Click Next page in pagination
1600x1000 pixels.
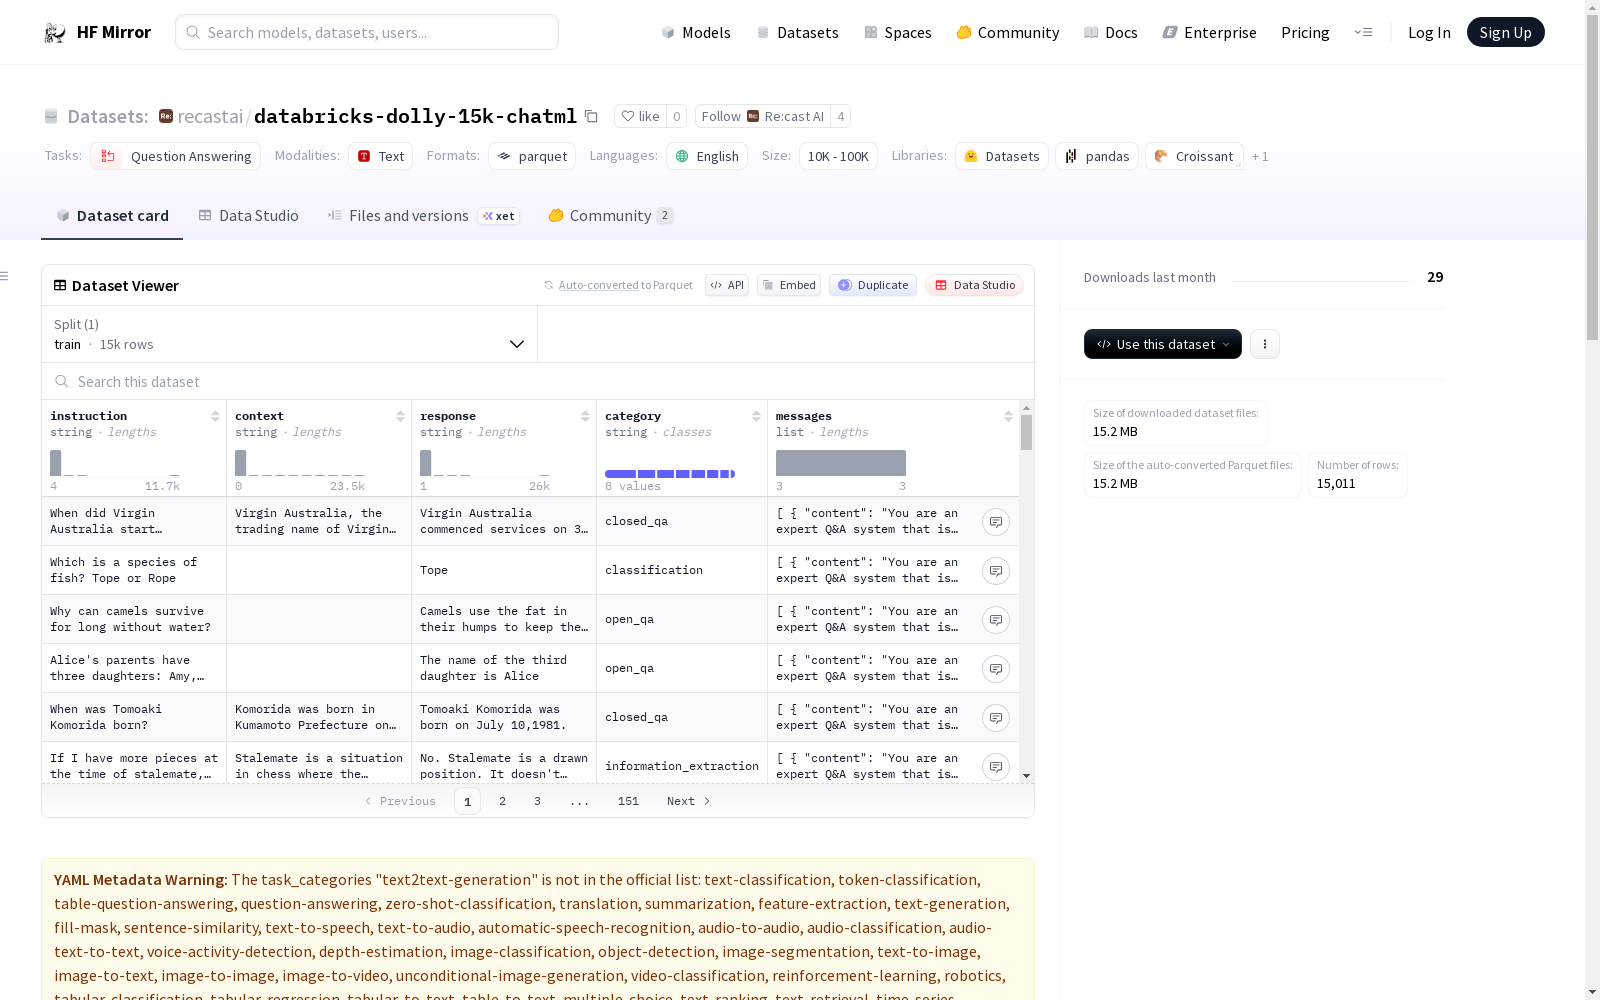[689, 801]
